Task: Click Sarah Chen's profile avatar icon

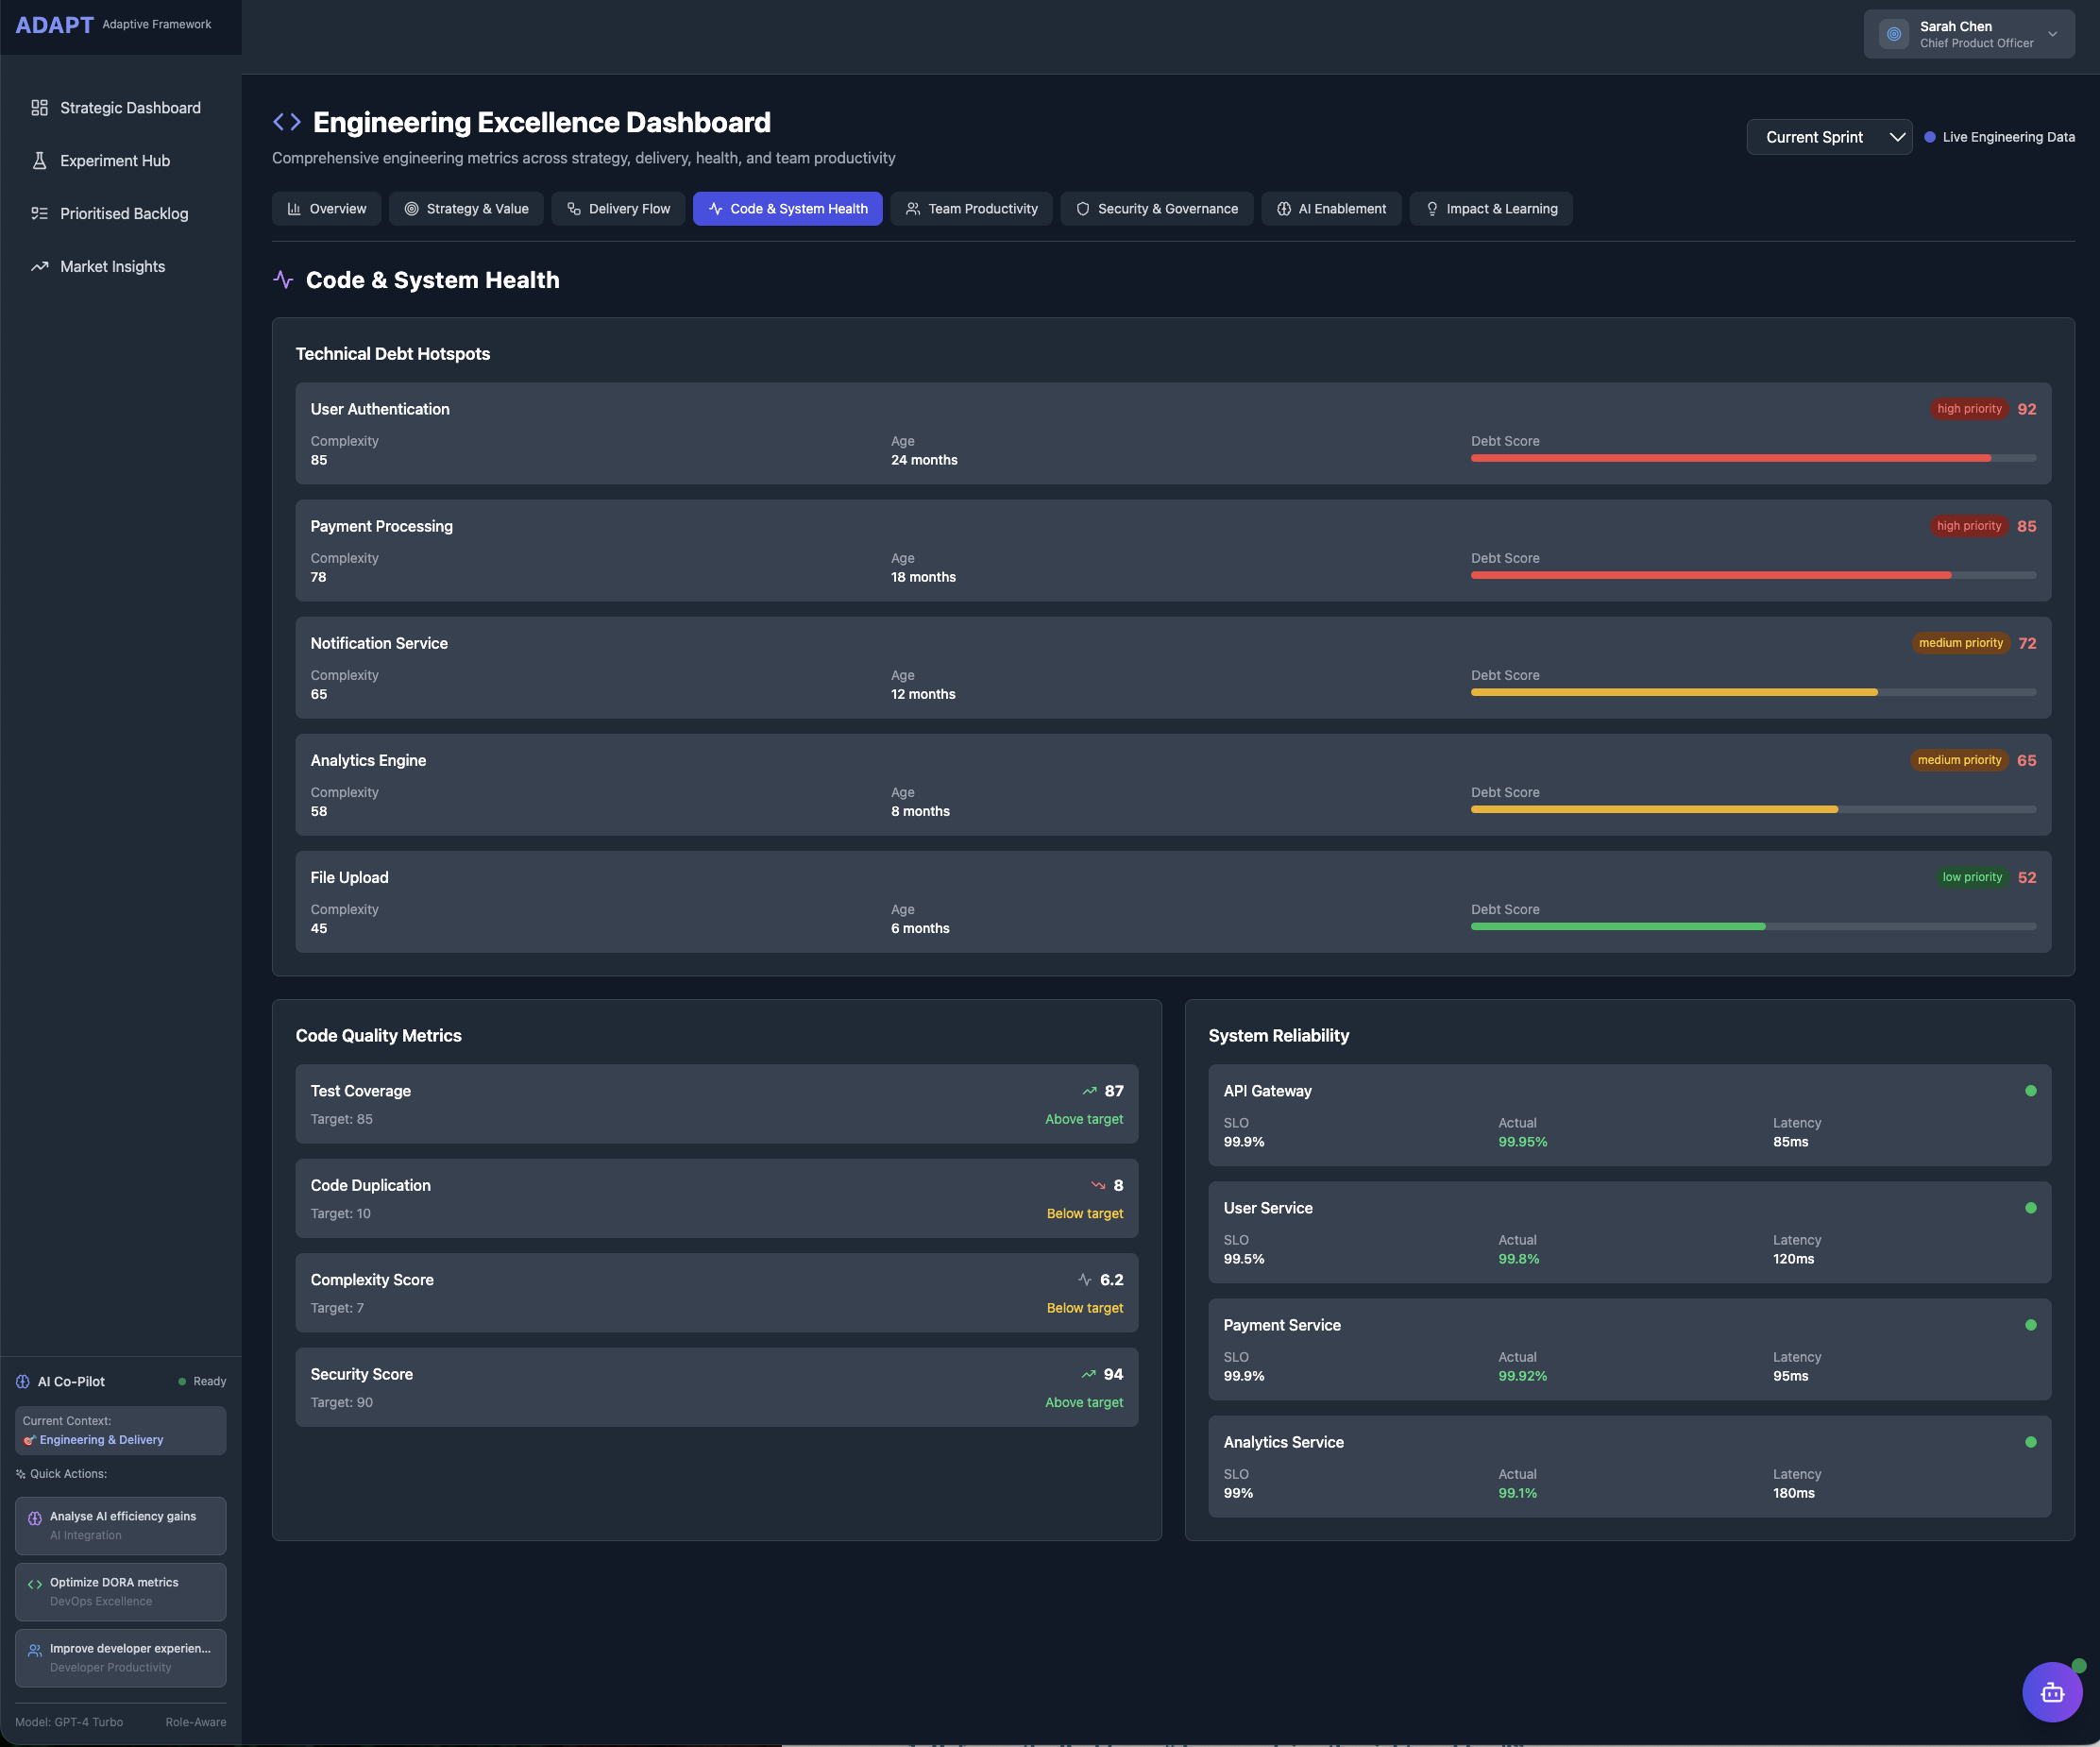Action: 1893,34
